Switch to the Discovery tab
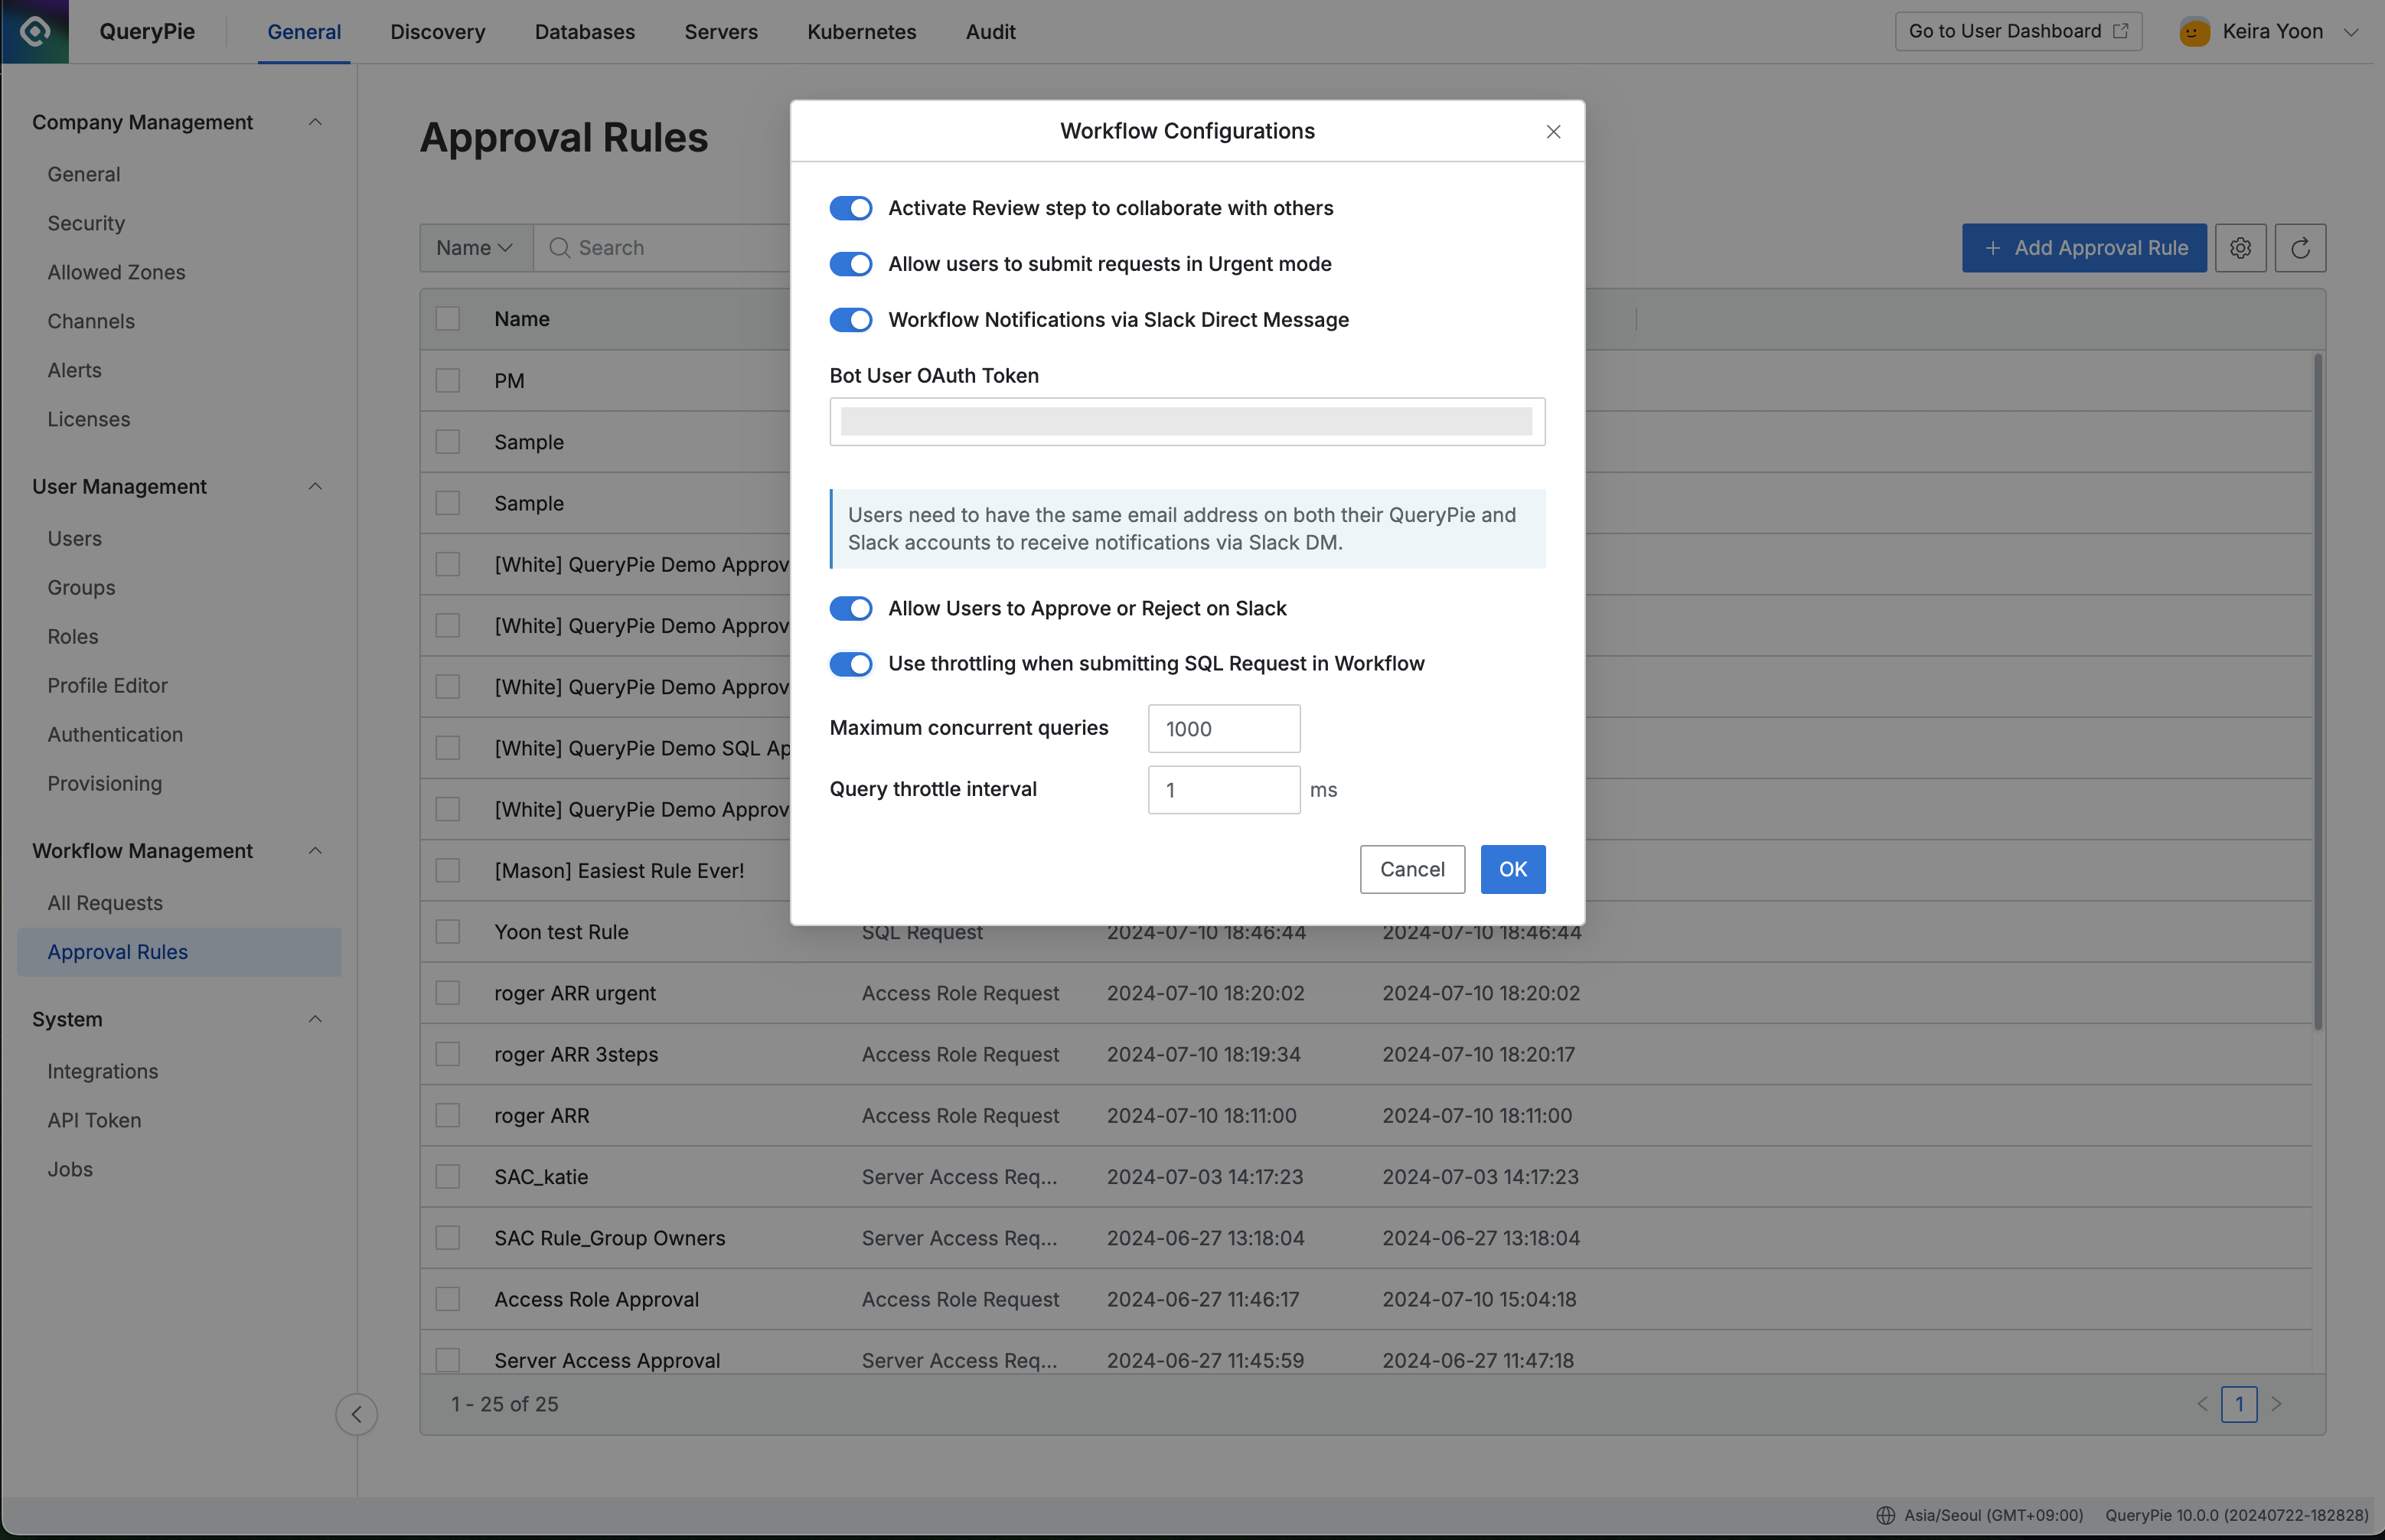Viewport: 2385px width, 1540px height. click(438, 30)
